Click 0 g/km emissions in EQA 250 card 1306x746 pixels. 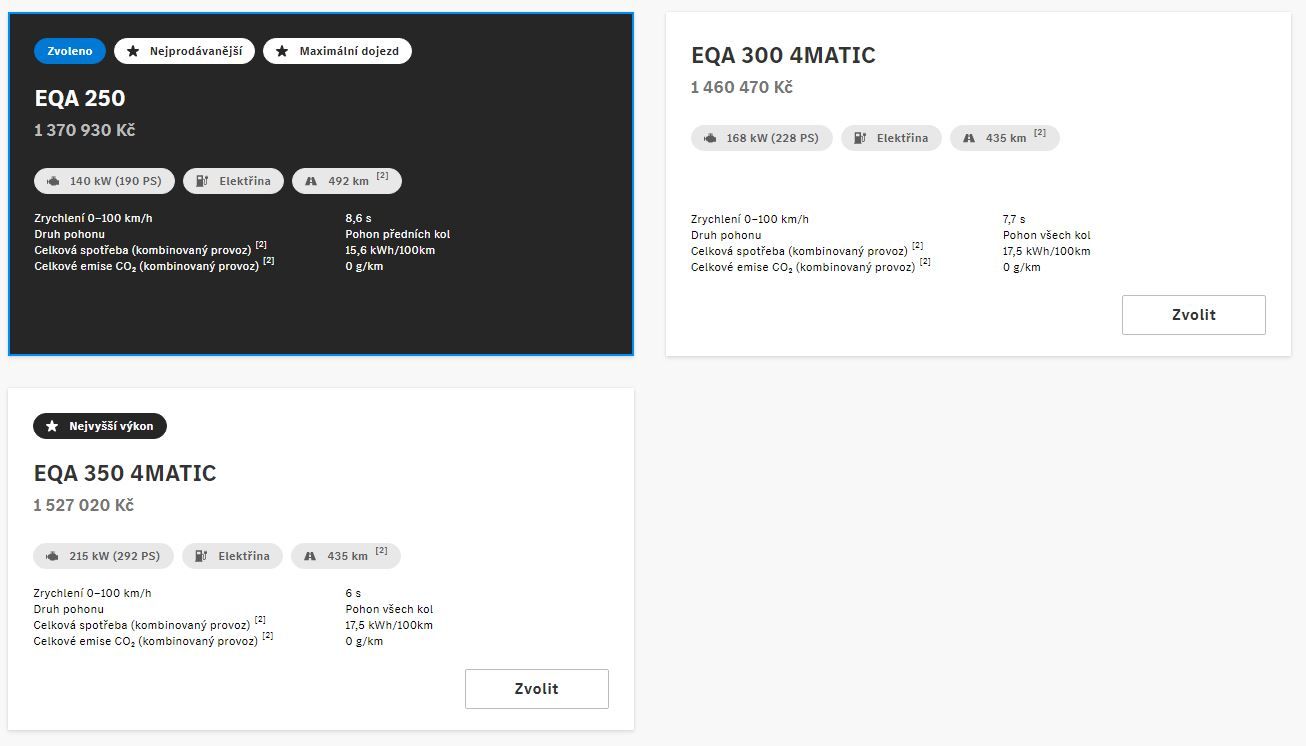(x=364, y=266)
